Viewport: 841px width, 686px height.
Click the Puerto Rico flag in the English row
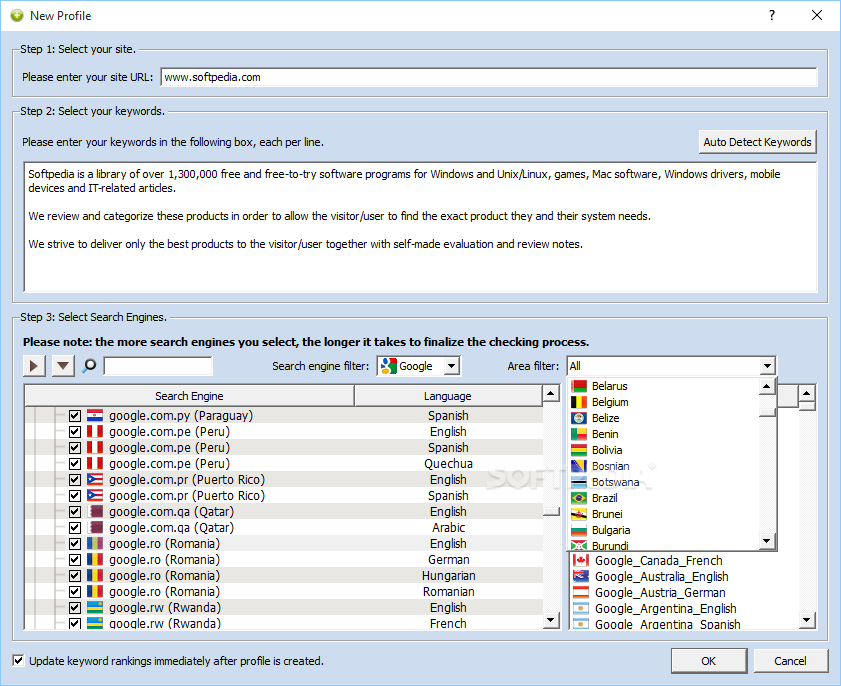point(95,480)
